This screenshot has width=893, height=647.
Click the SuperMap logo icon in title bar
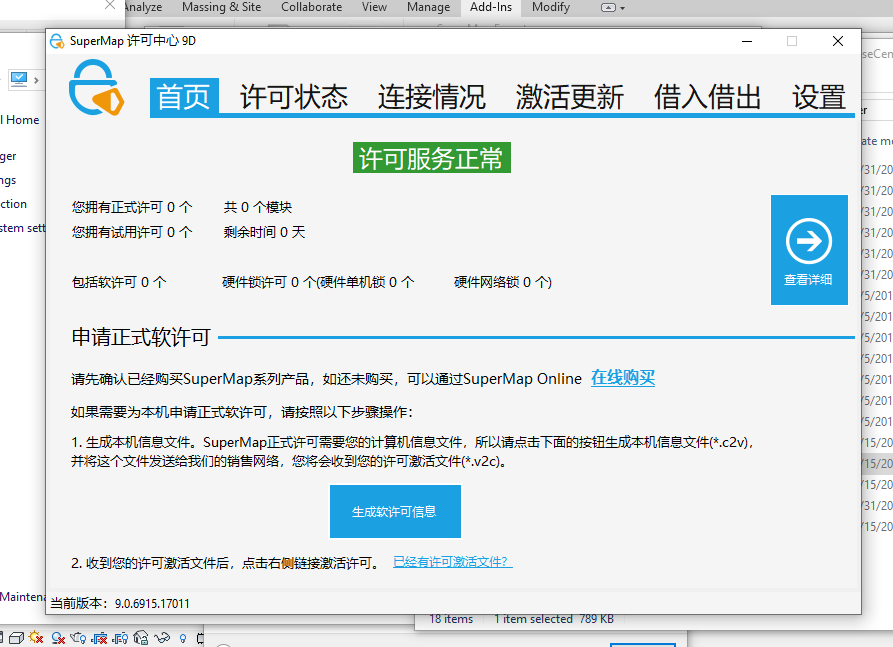pyautogui.click(x=56, y=41)
